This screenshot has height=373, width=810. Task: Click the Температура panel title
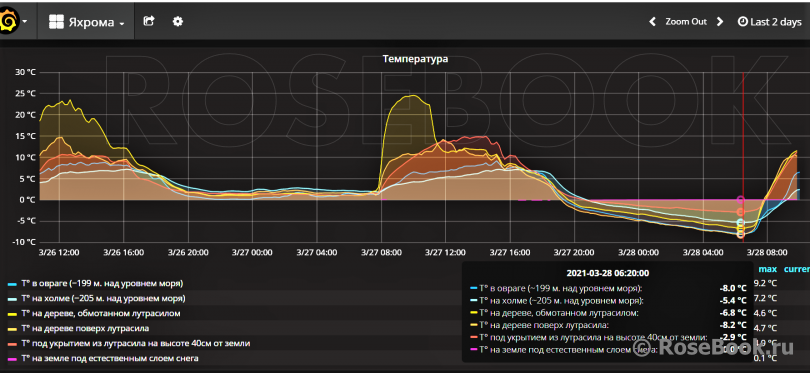pyautogui.click(x=415, y=59)
